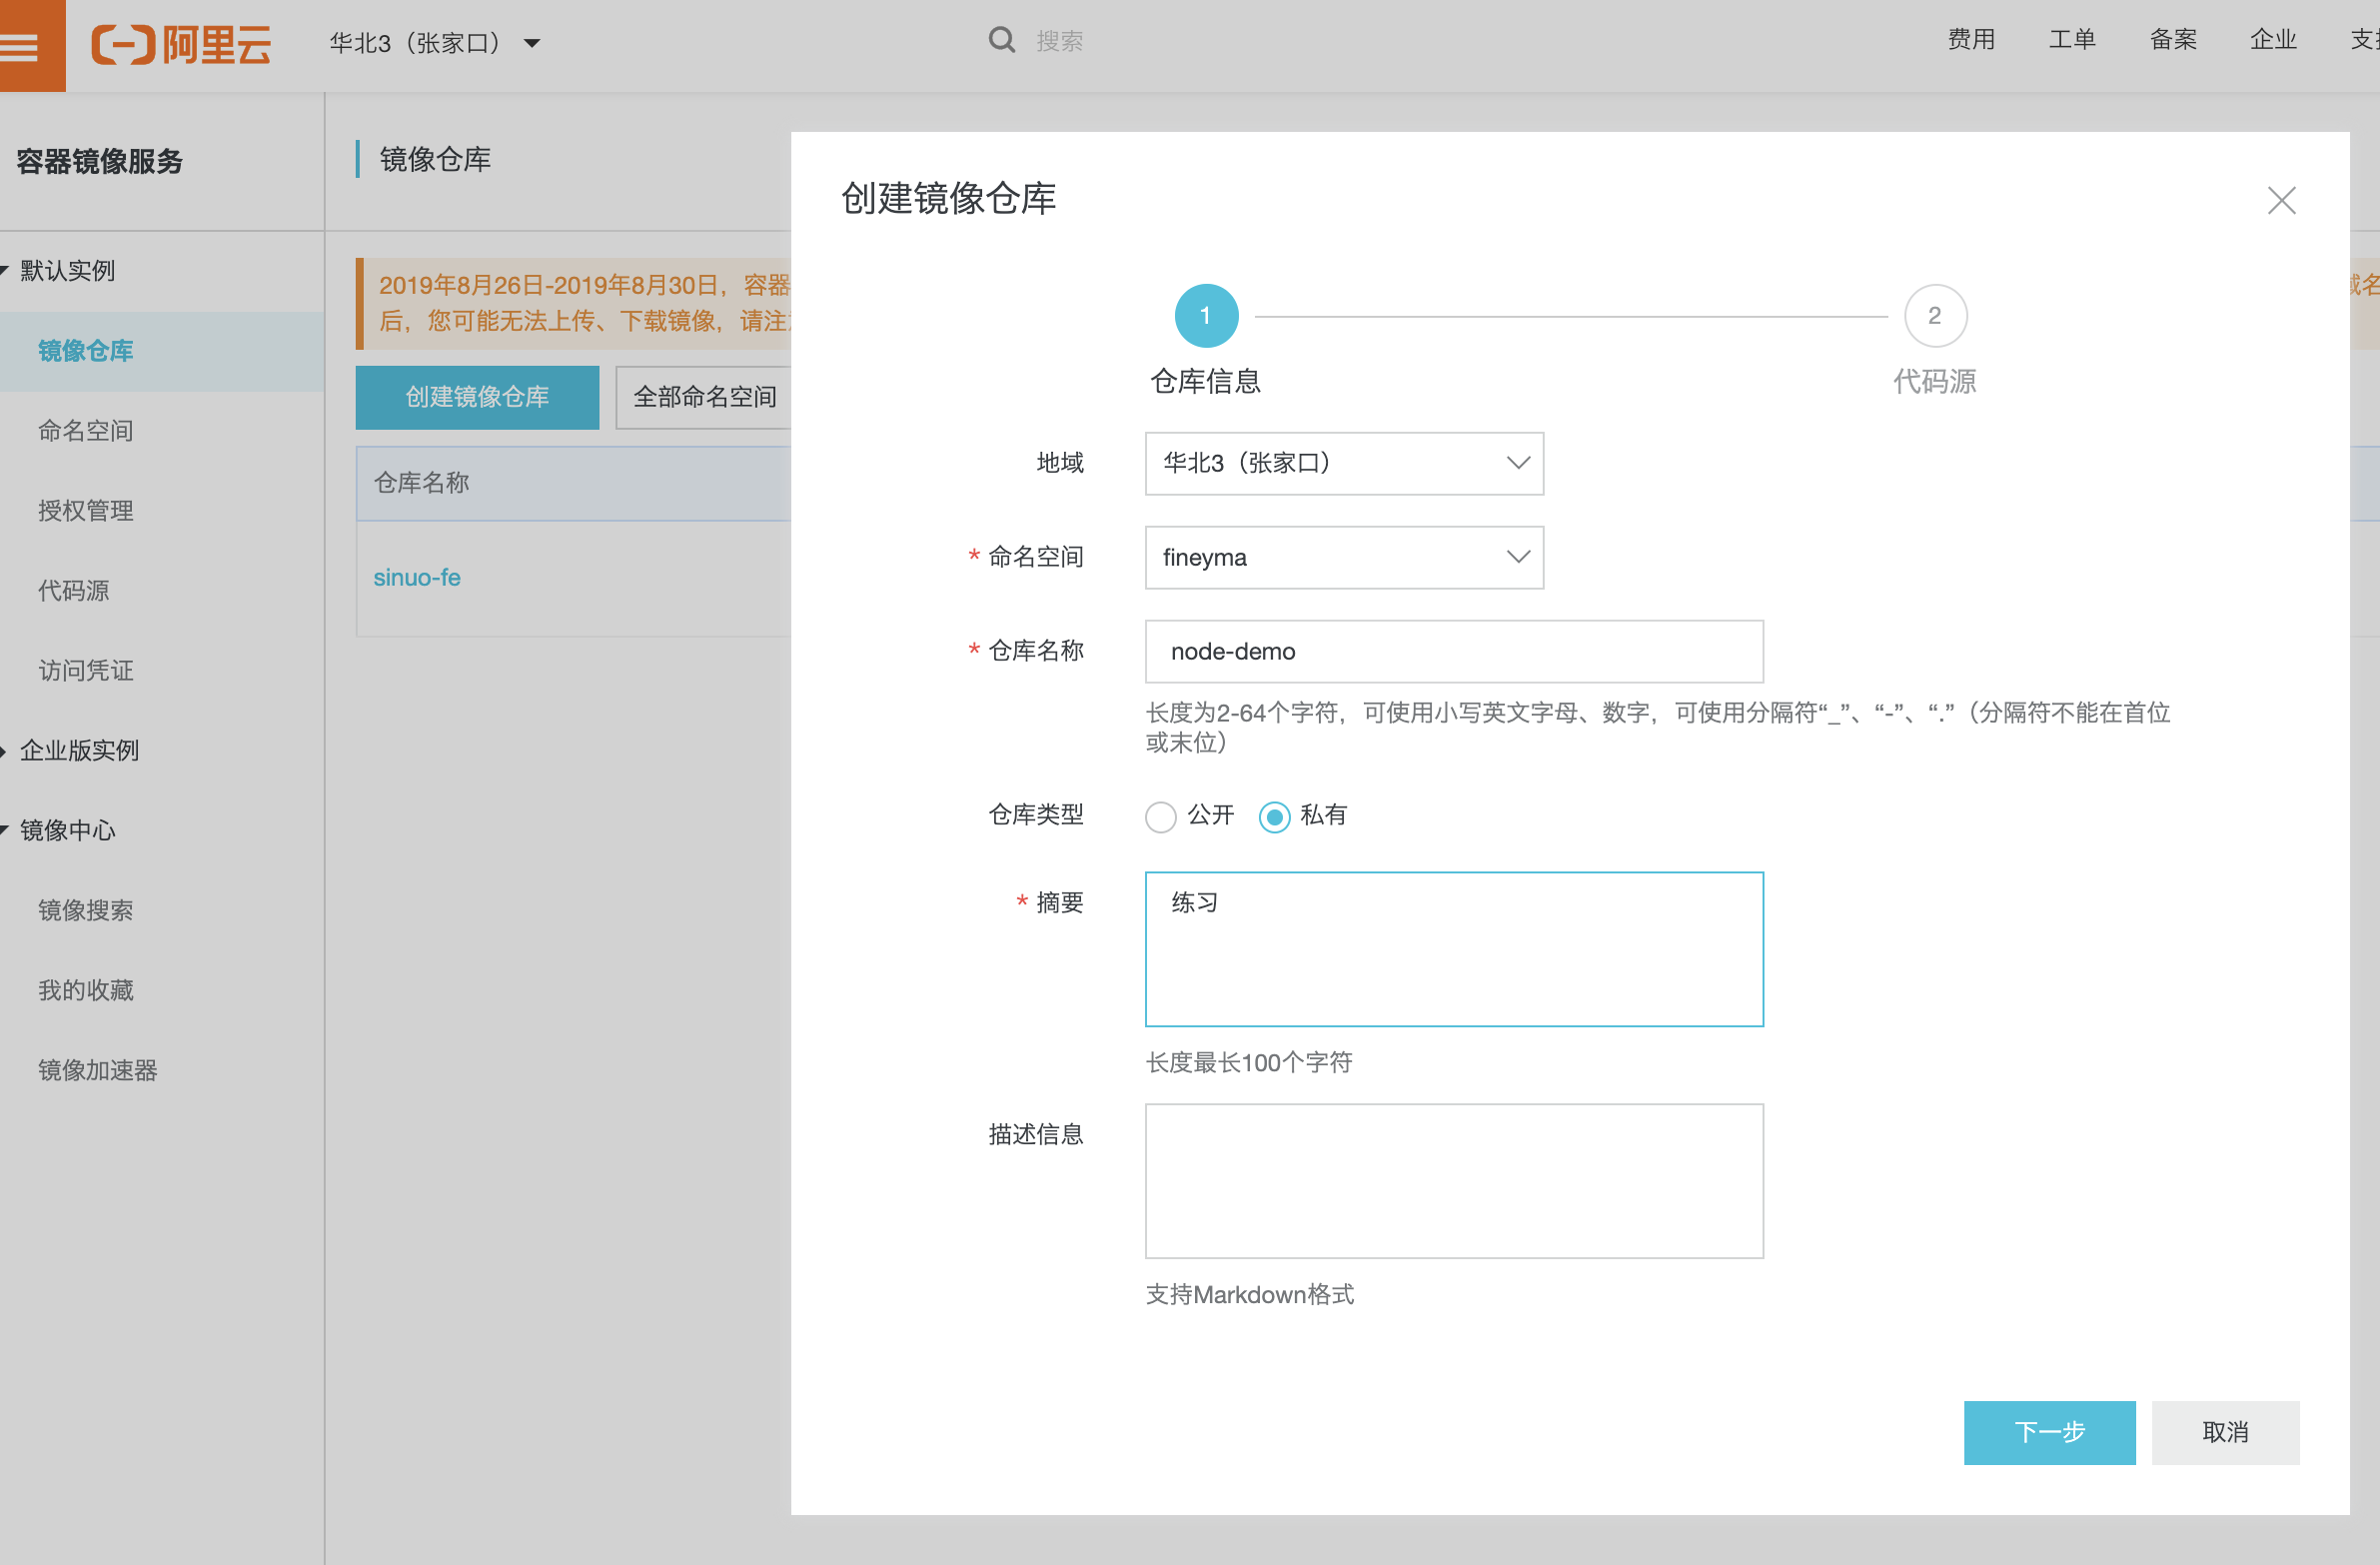Open the 地域 region dropdown
This screenshot has width=2380, height=1565.
pos(1343,463)
